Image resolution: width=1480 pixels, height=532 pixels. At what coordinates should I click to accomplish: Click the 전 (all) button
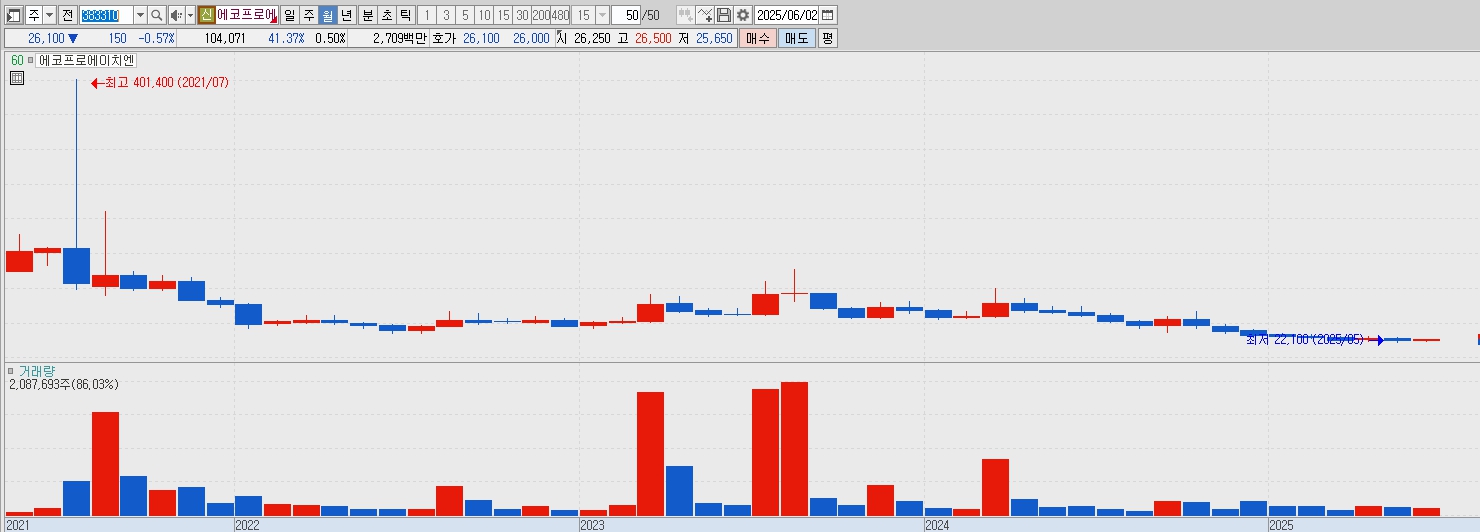click(x=67, y=15)
